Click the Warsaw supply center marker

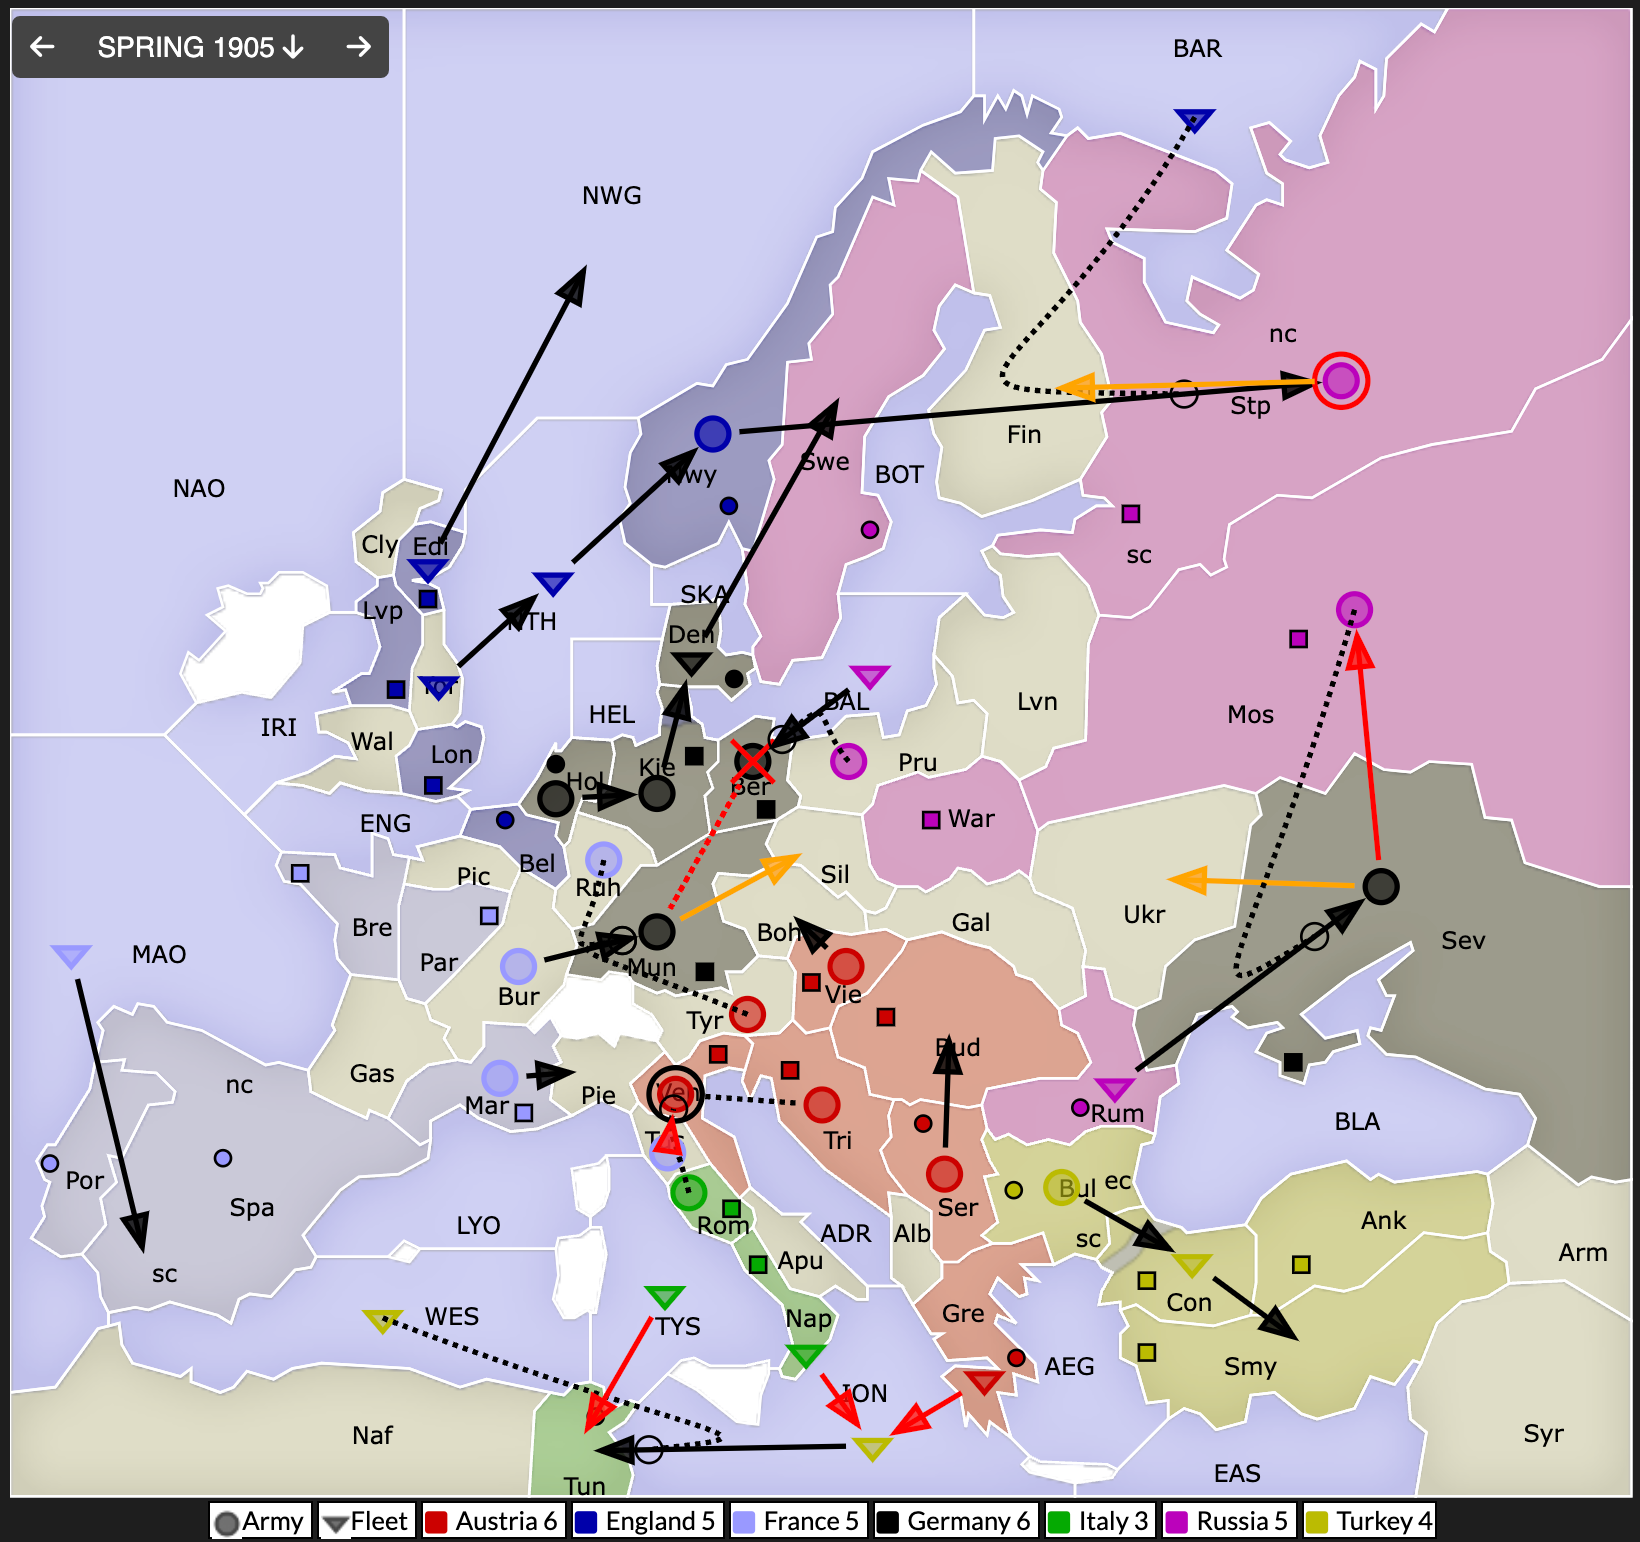pos(931,820)
